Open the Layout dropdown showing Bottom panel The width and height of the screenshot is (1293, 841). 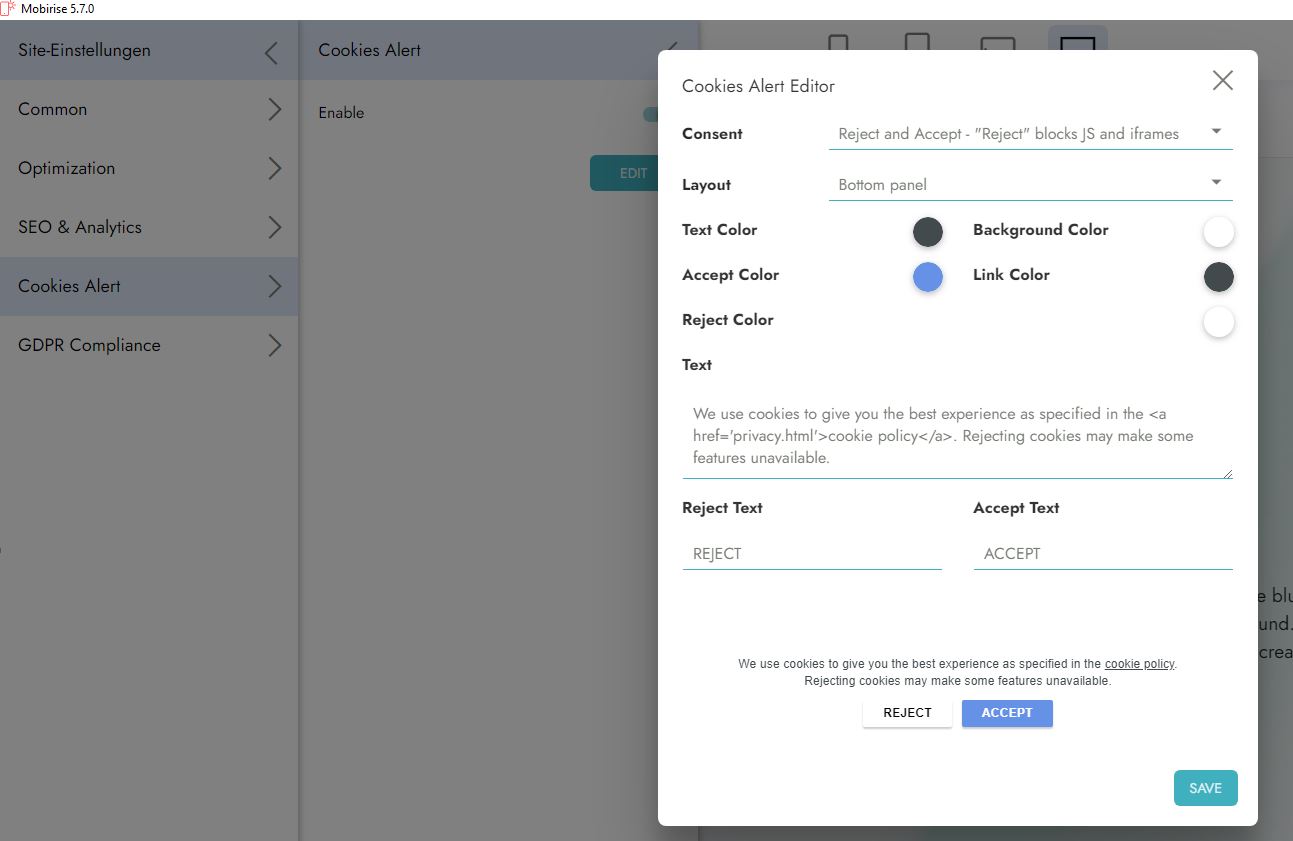1030,185
